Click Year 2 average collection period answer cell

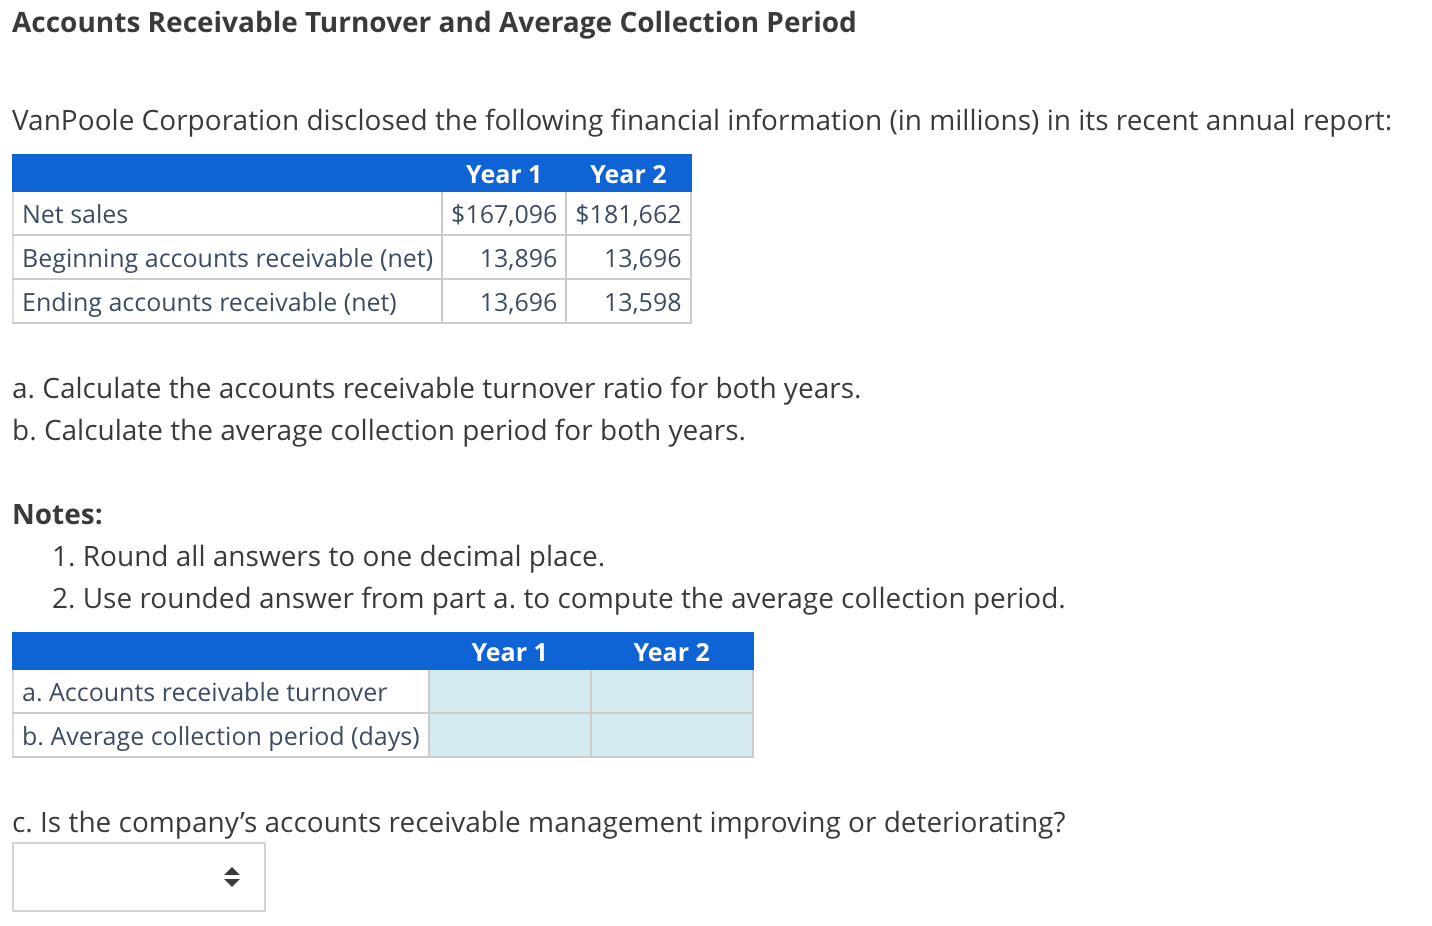click(671, 735)
